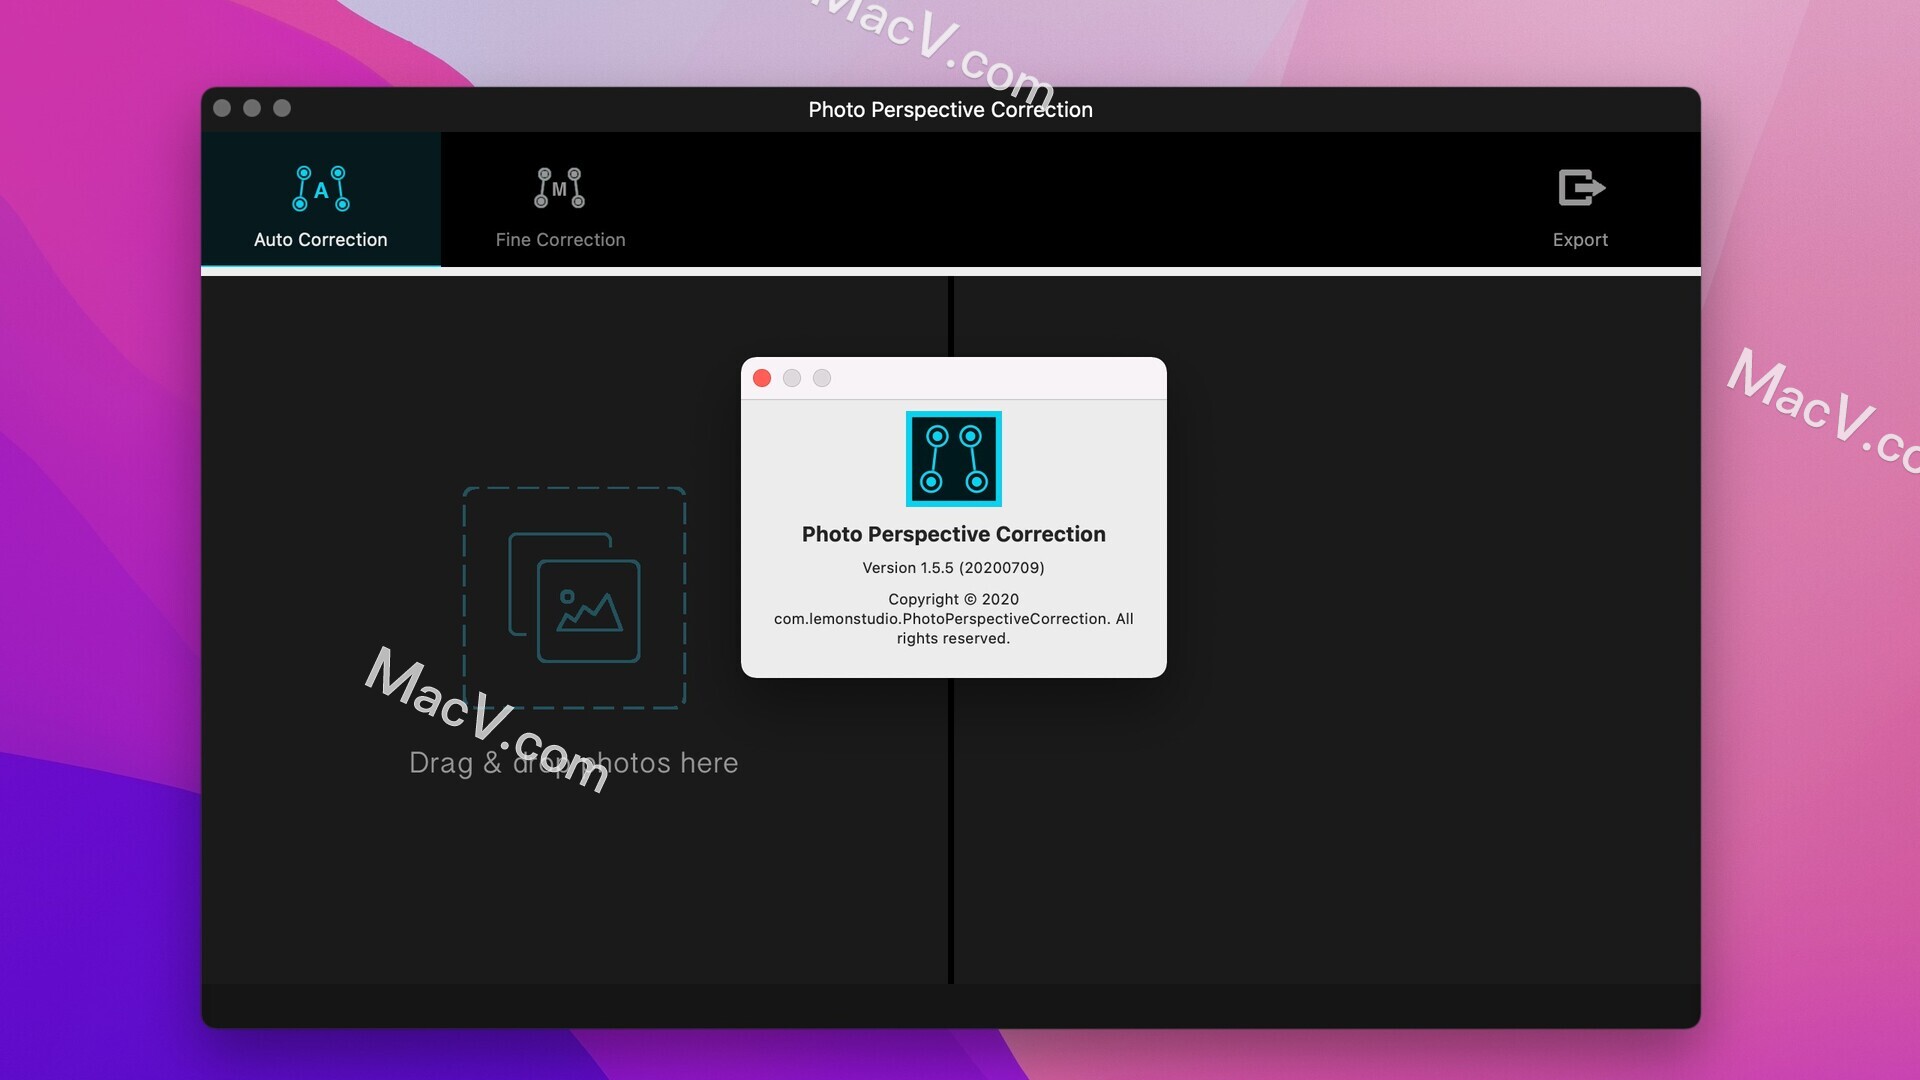Click the 'Photo Perspective Correction' heading in About dialog
The width and height of the screenshot is (1920, 1080).
pyautogui.click(x=953, y=534)
